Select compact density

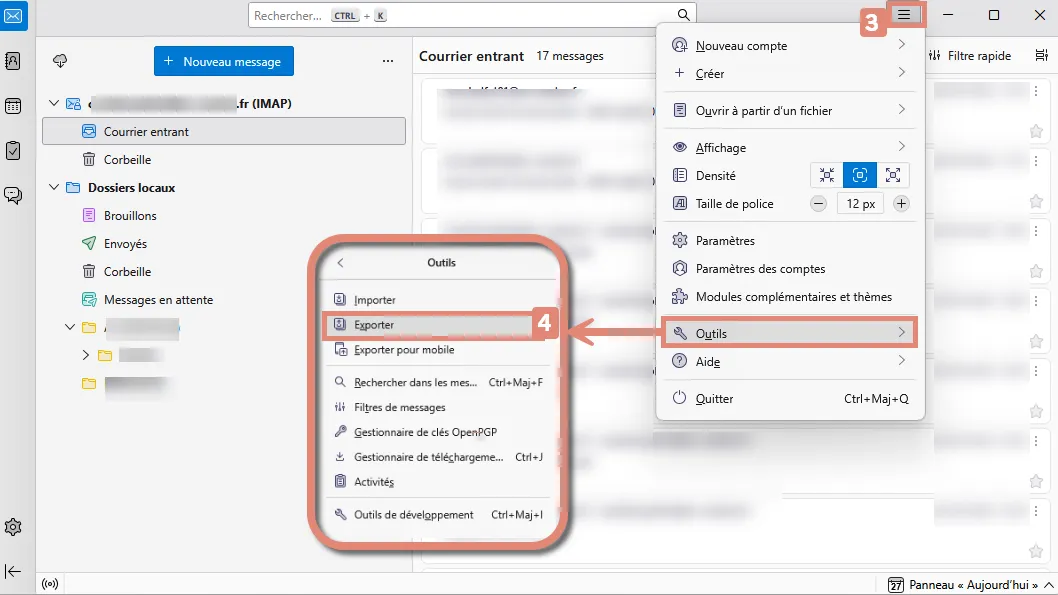tap(827, 175)
